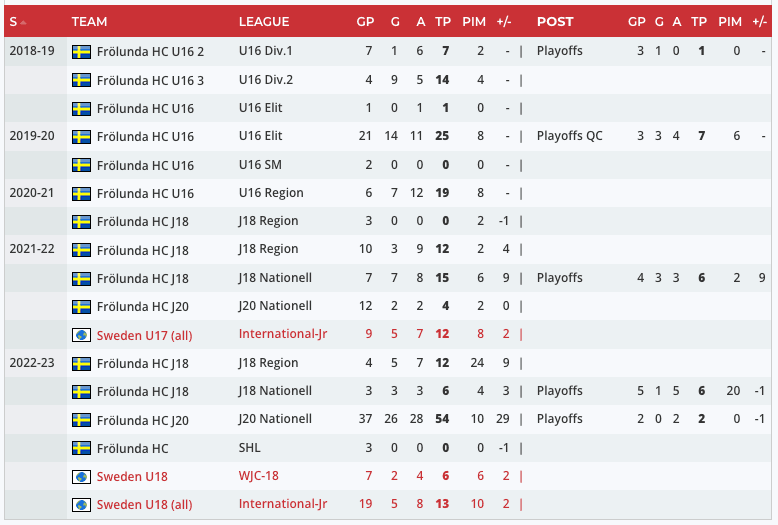Open the SHL league link
The image size is (778, 525).
point(250,448)
